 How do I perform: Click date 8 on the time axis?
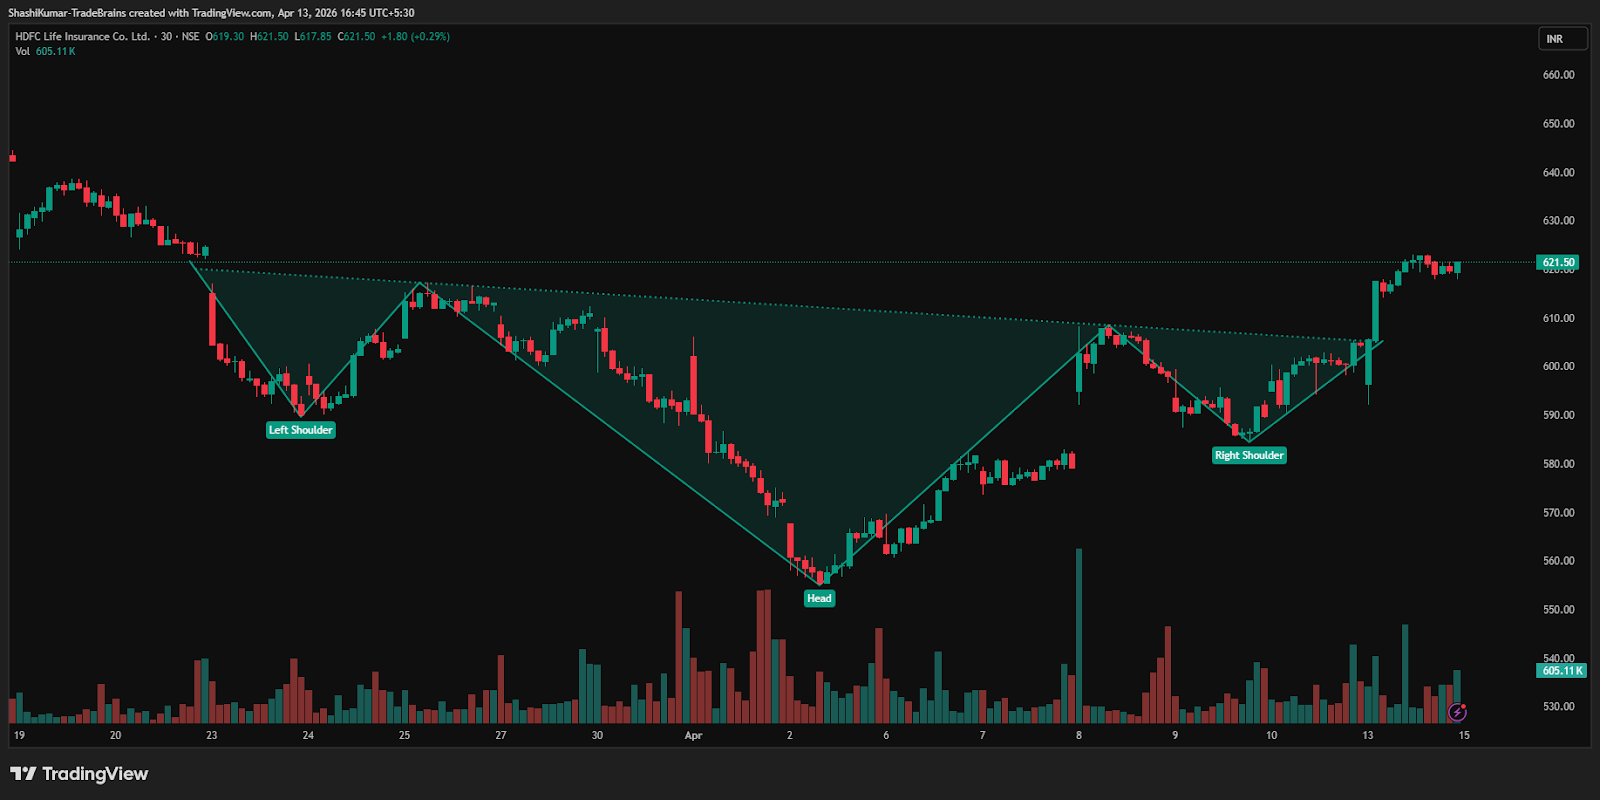pyautogui.click(x=1078, y=735)
